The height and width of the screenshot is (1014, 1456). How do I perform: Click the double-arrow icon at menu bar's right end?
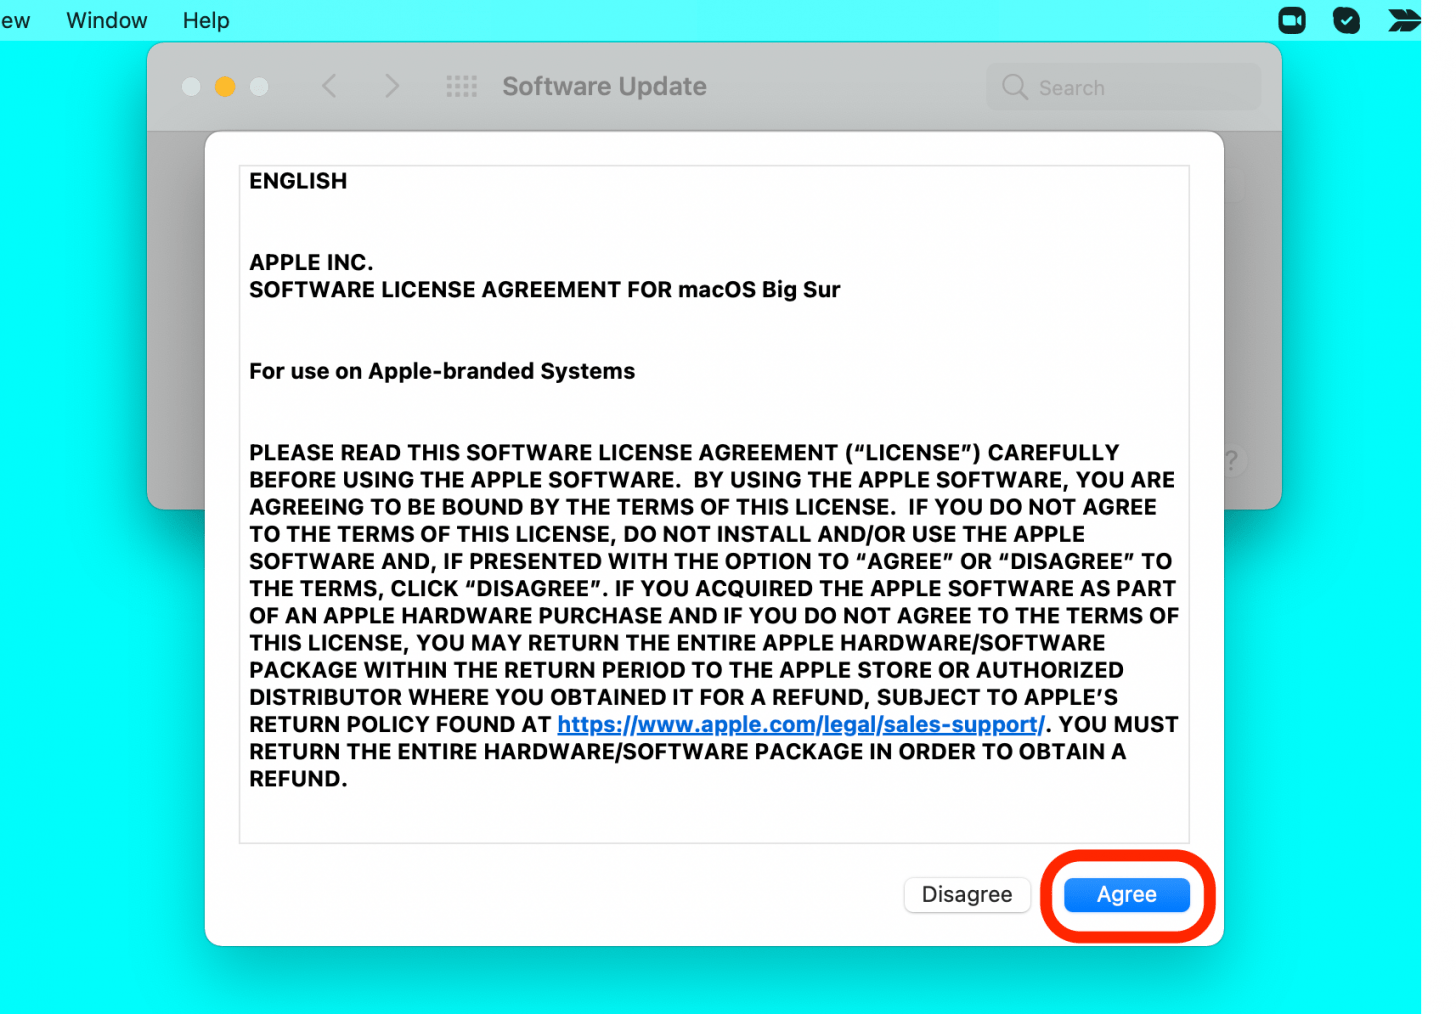click(x=1402, y=20)
